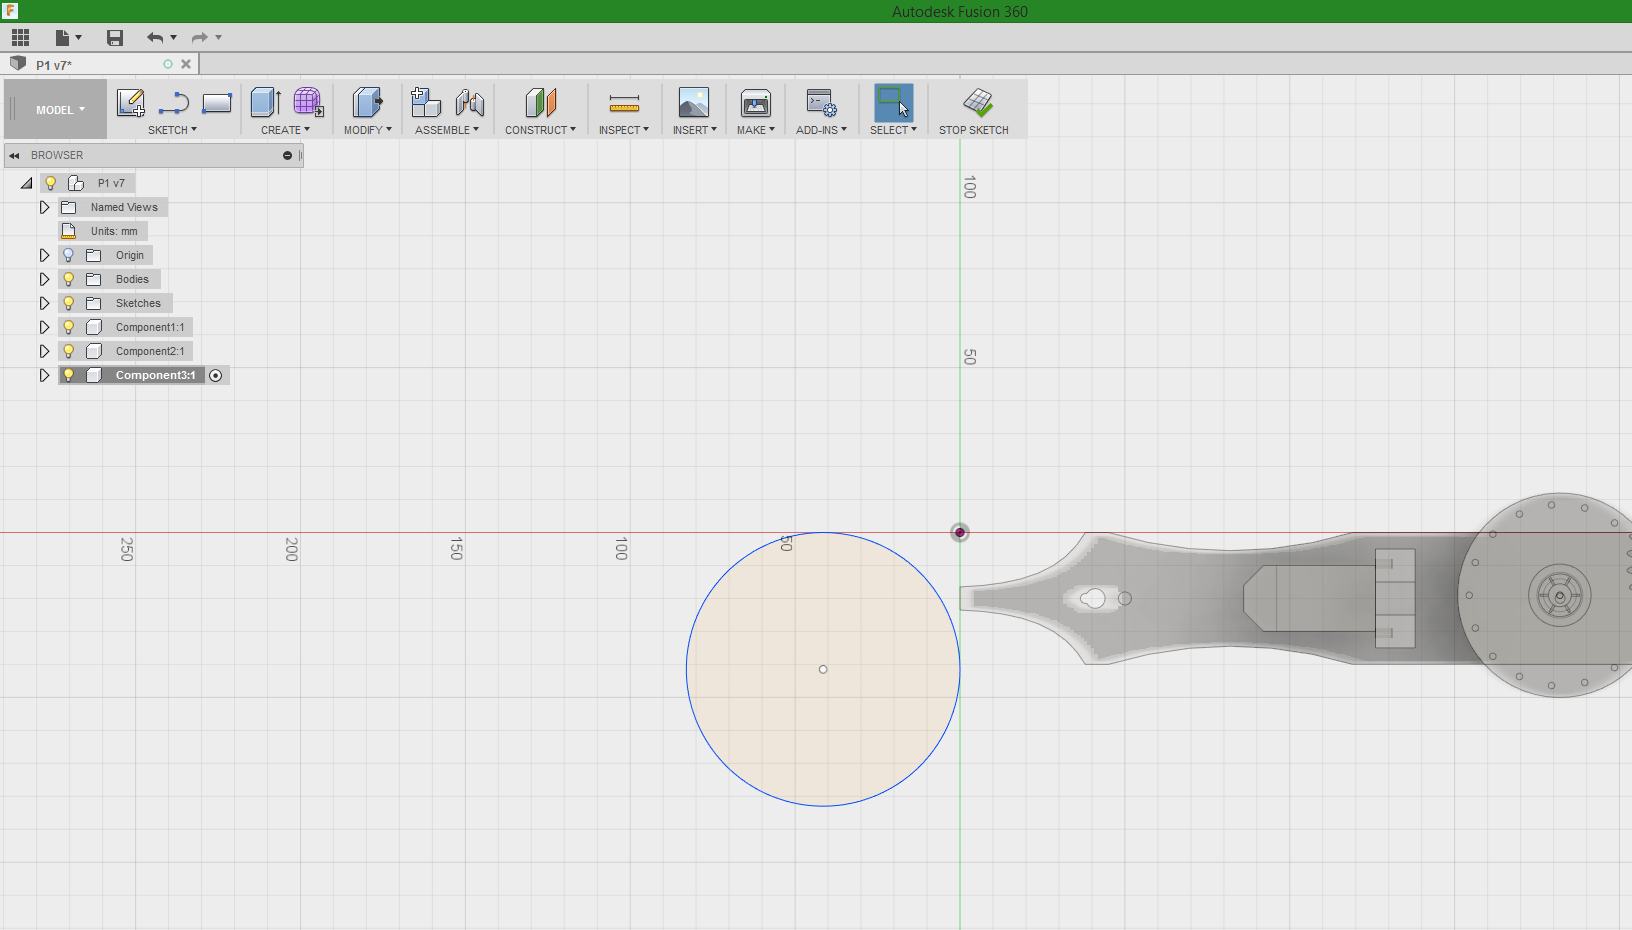Expand the Bodies folder node
1632x930 pixels.
point(44,279)
